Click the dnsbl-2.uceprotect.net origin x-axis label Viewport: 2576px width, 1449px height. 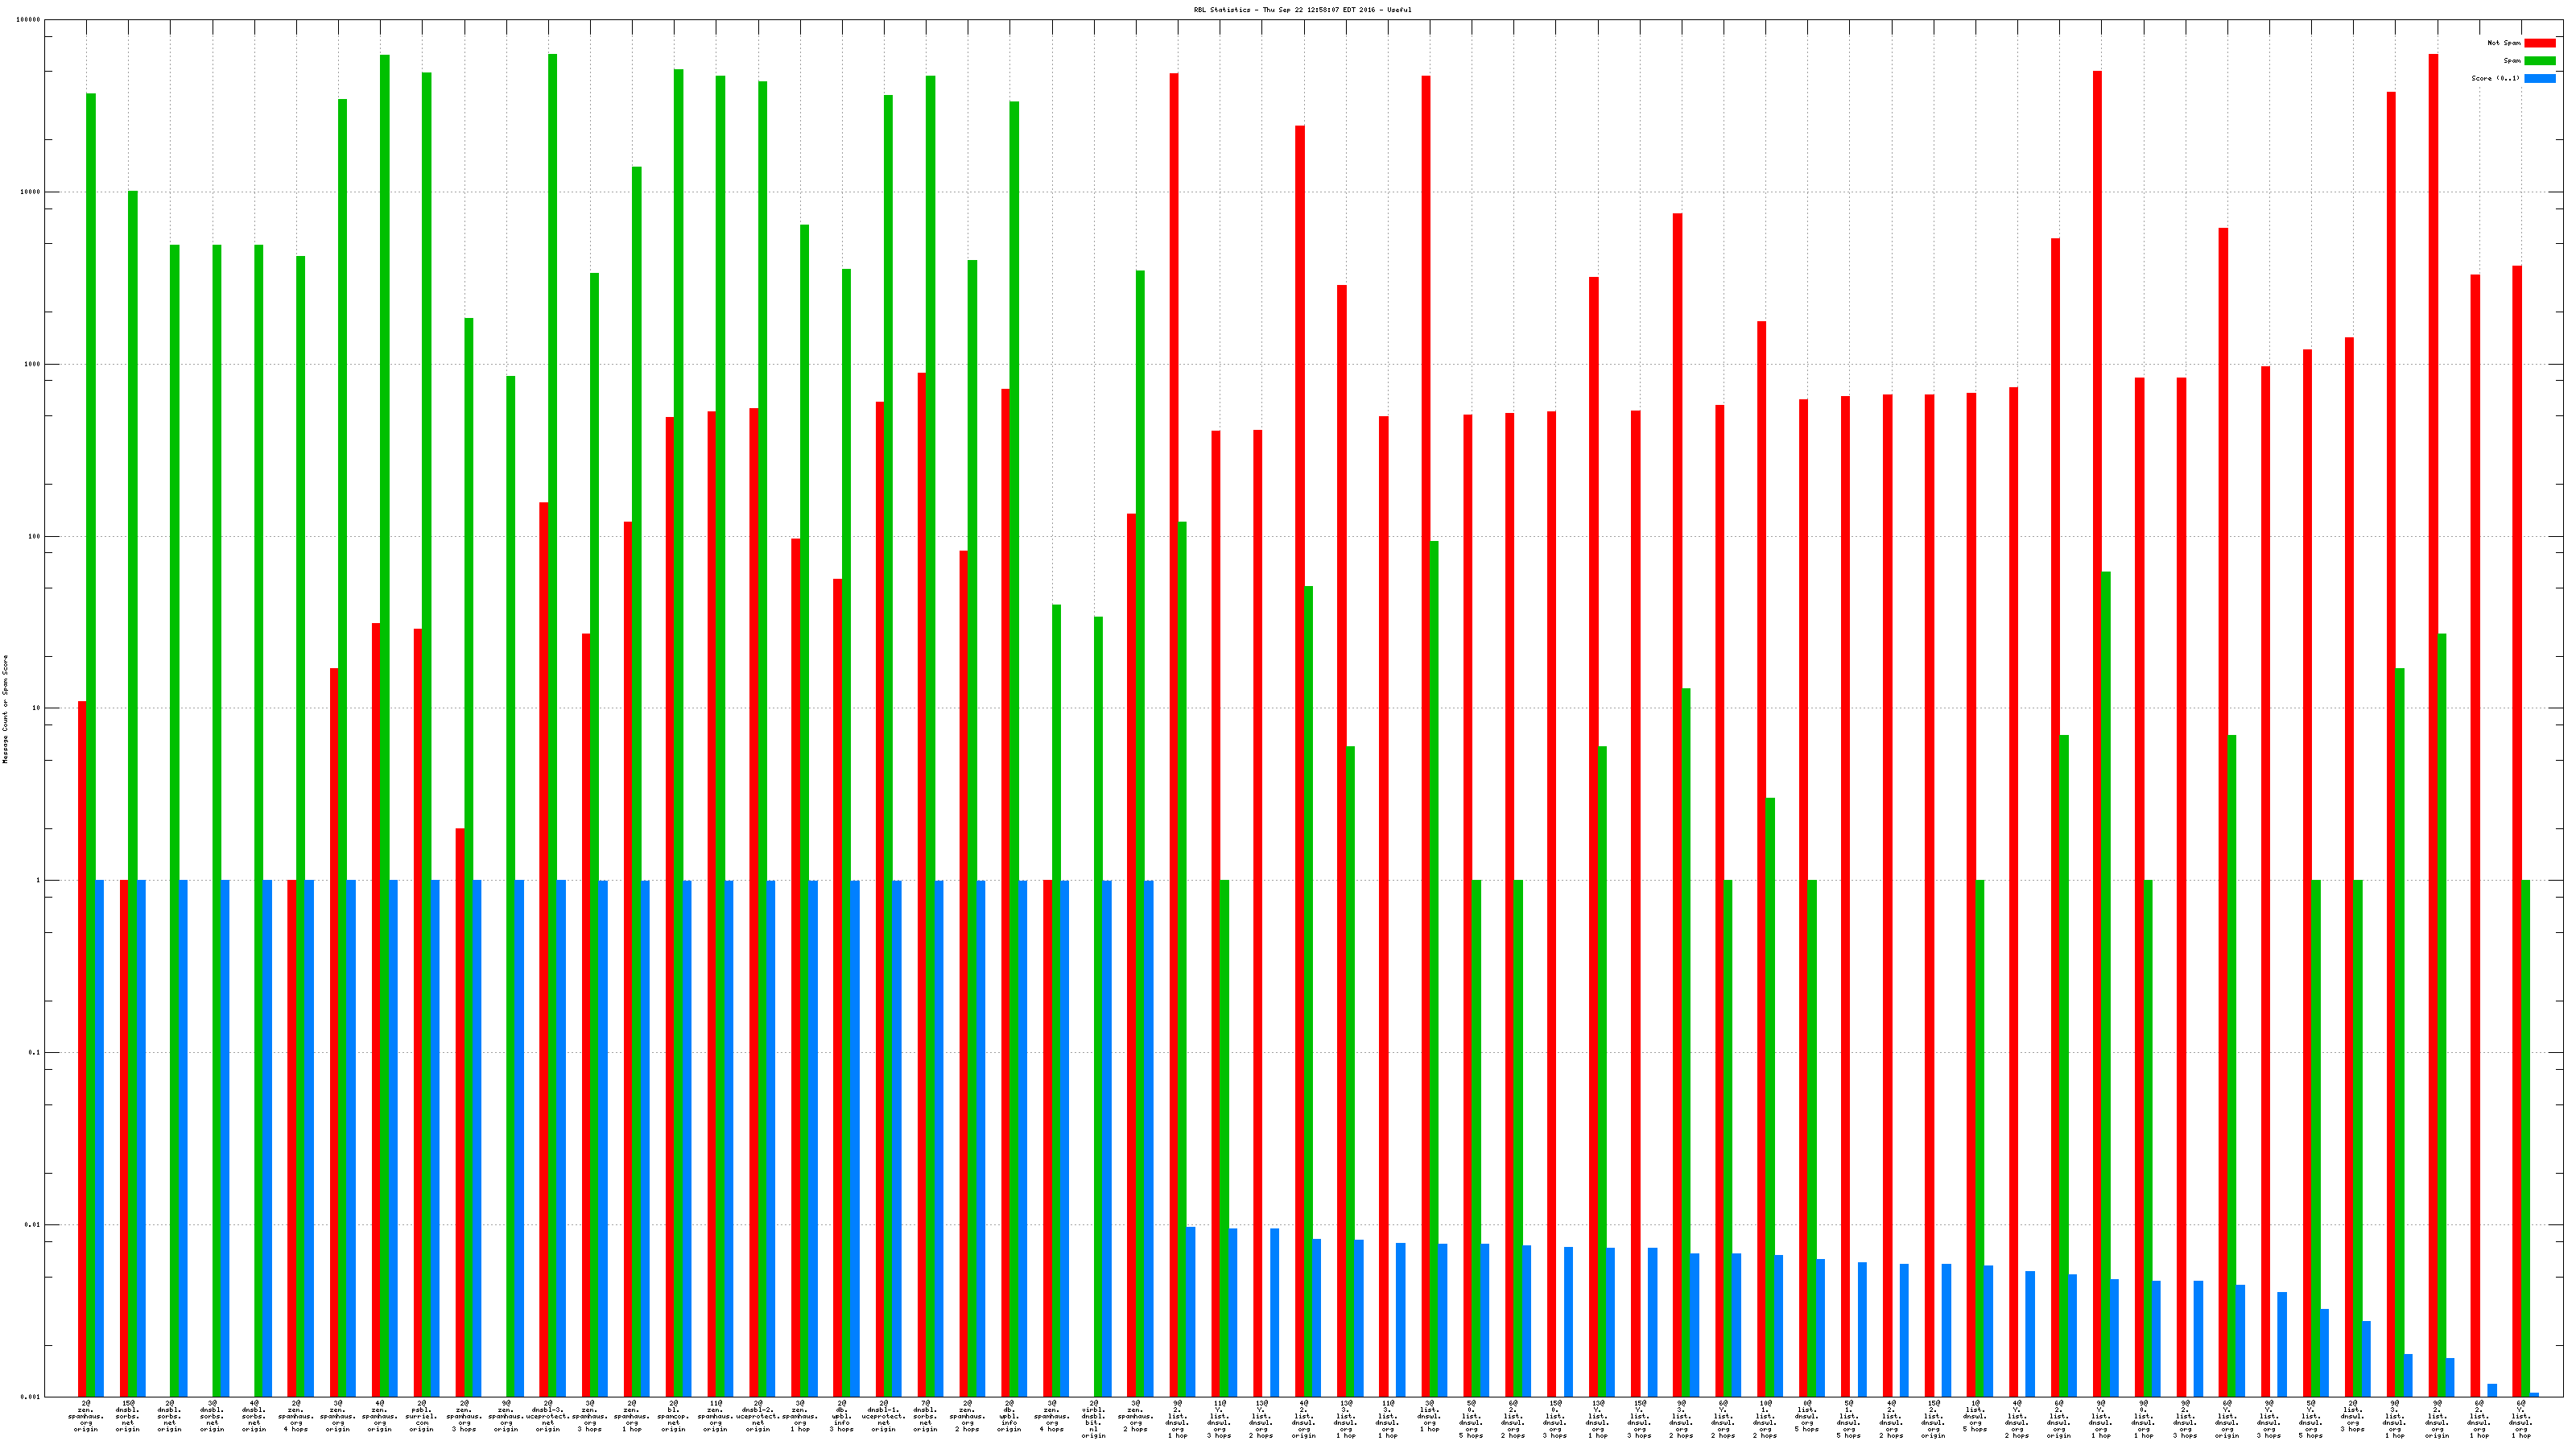[x=757, y=1416]
